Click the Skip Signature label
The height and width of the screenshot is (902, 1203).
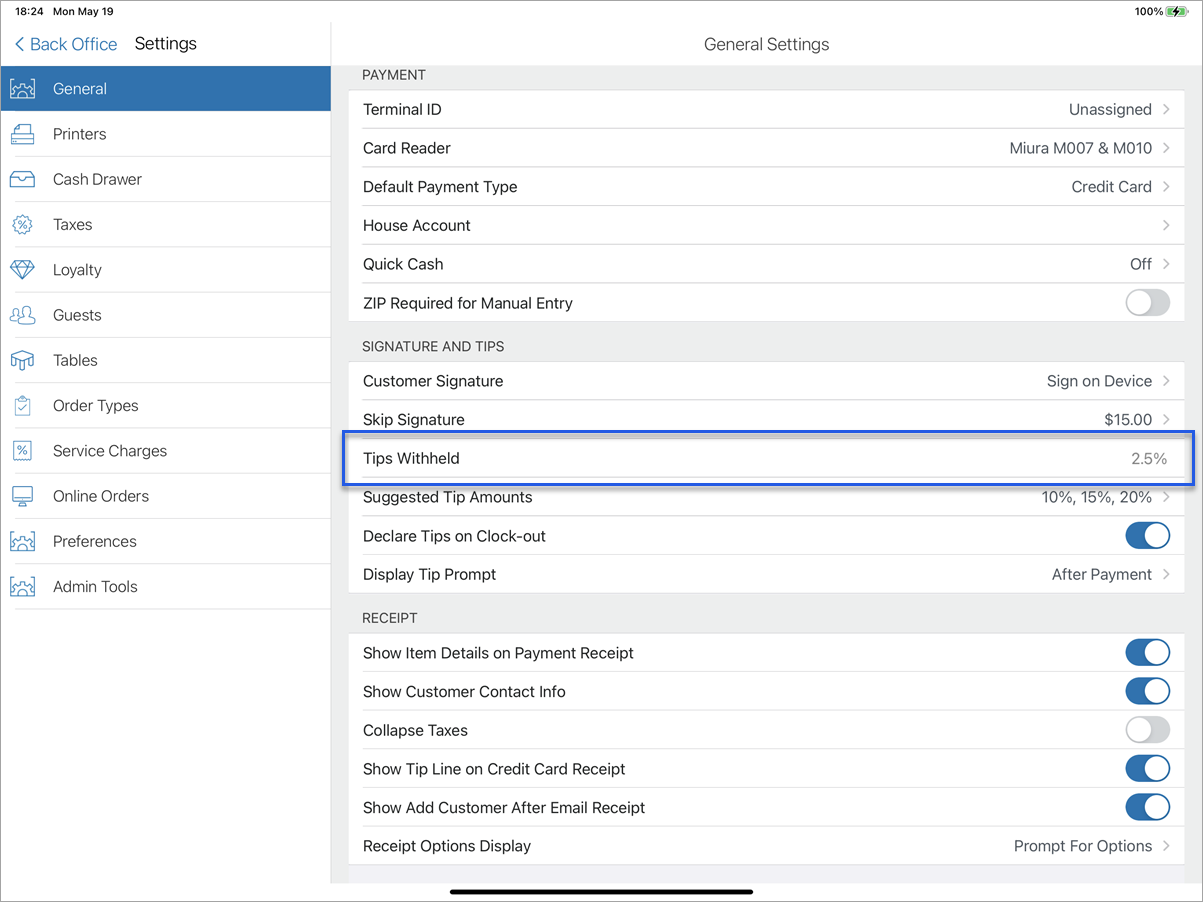point(414,420)
